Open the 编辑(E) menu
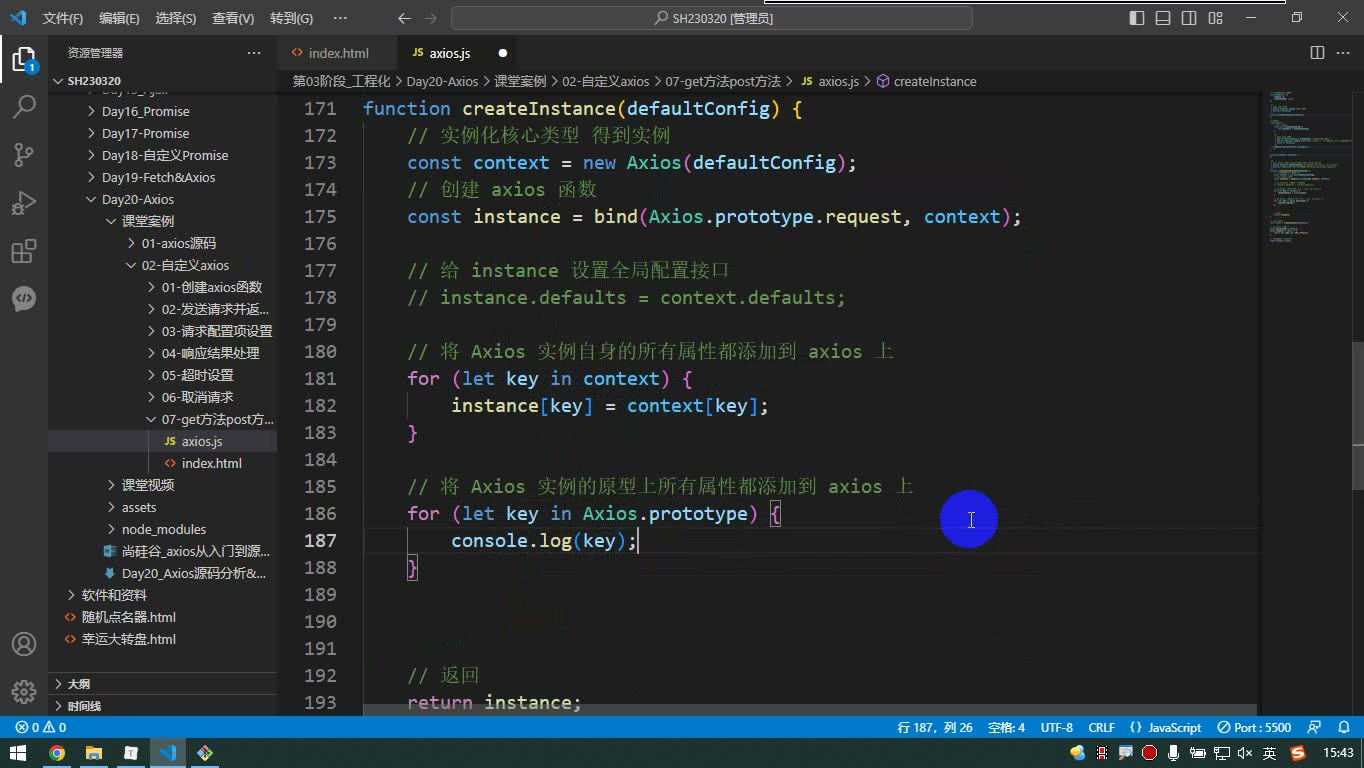 point(119,18)
